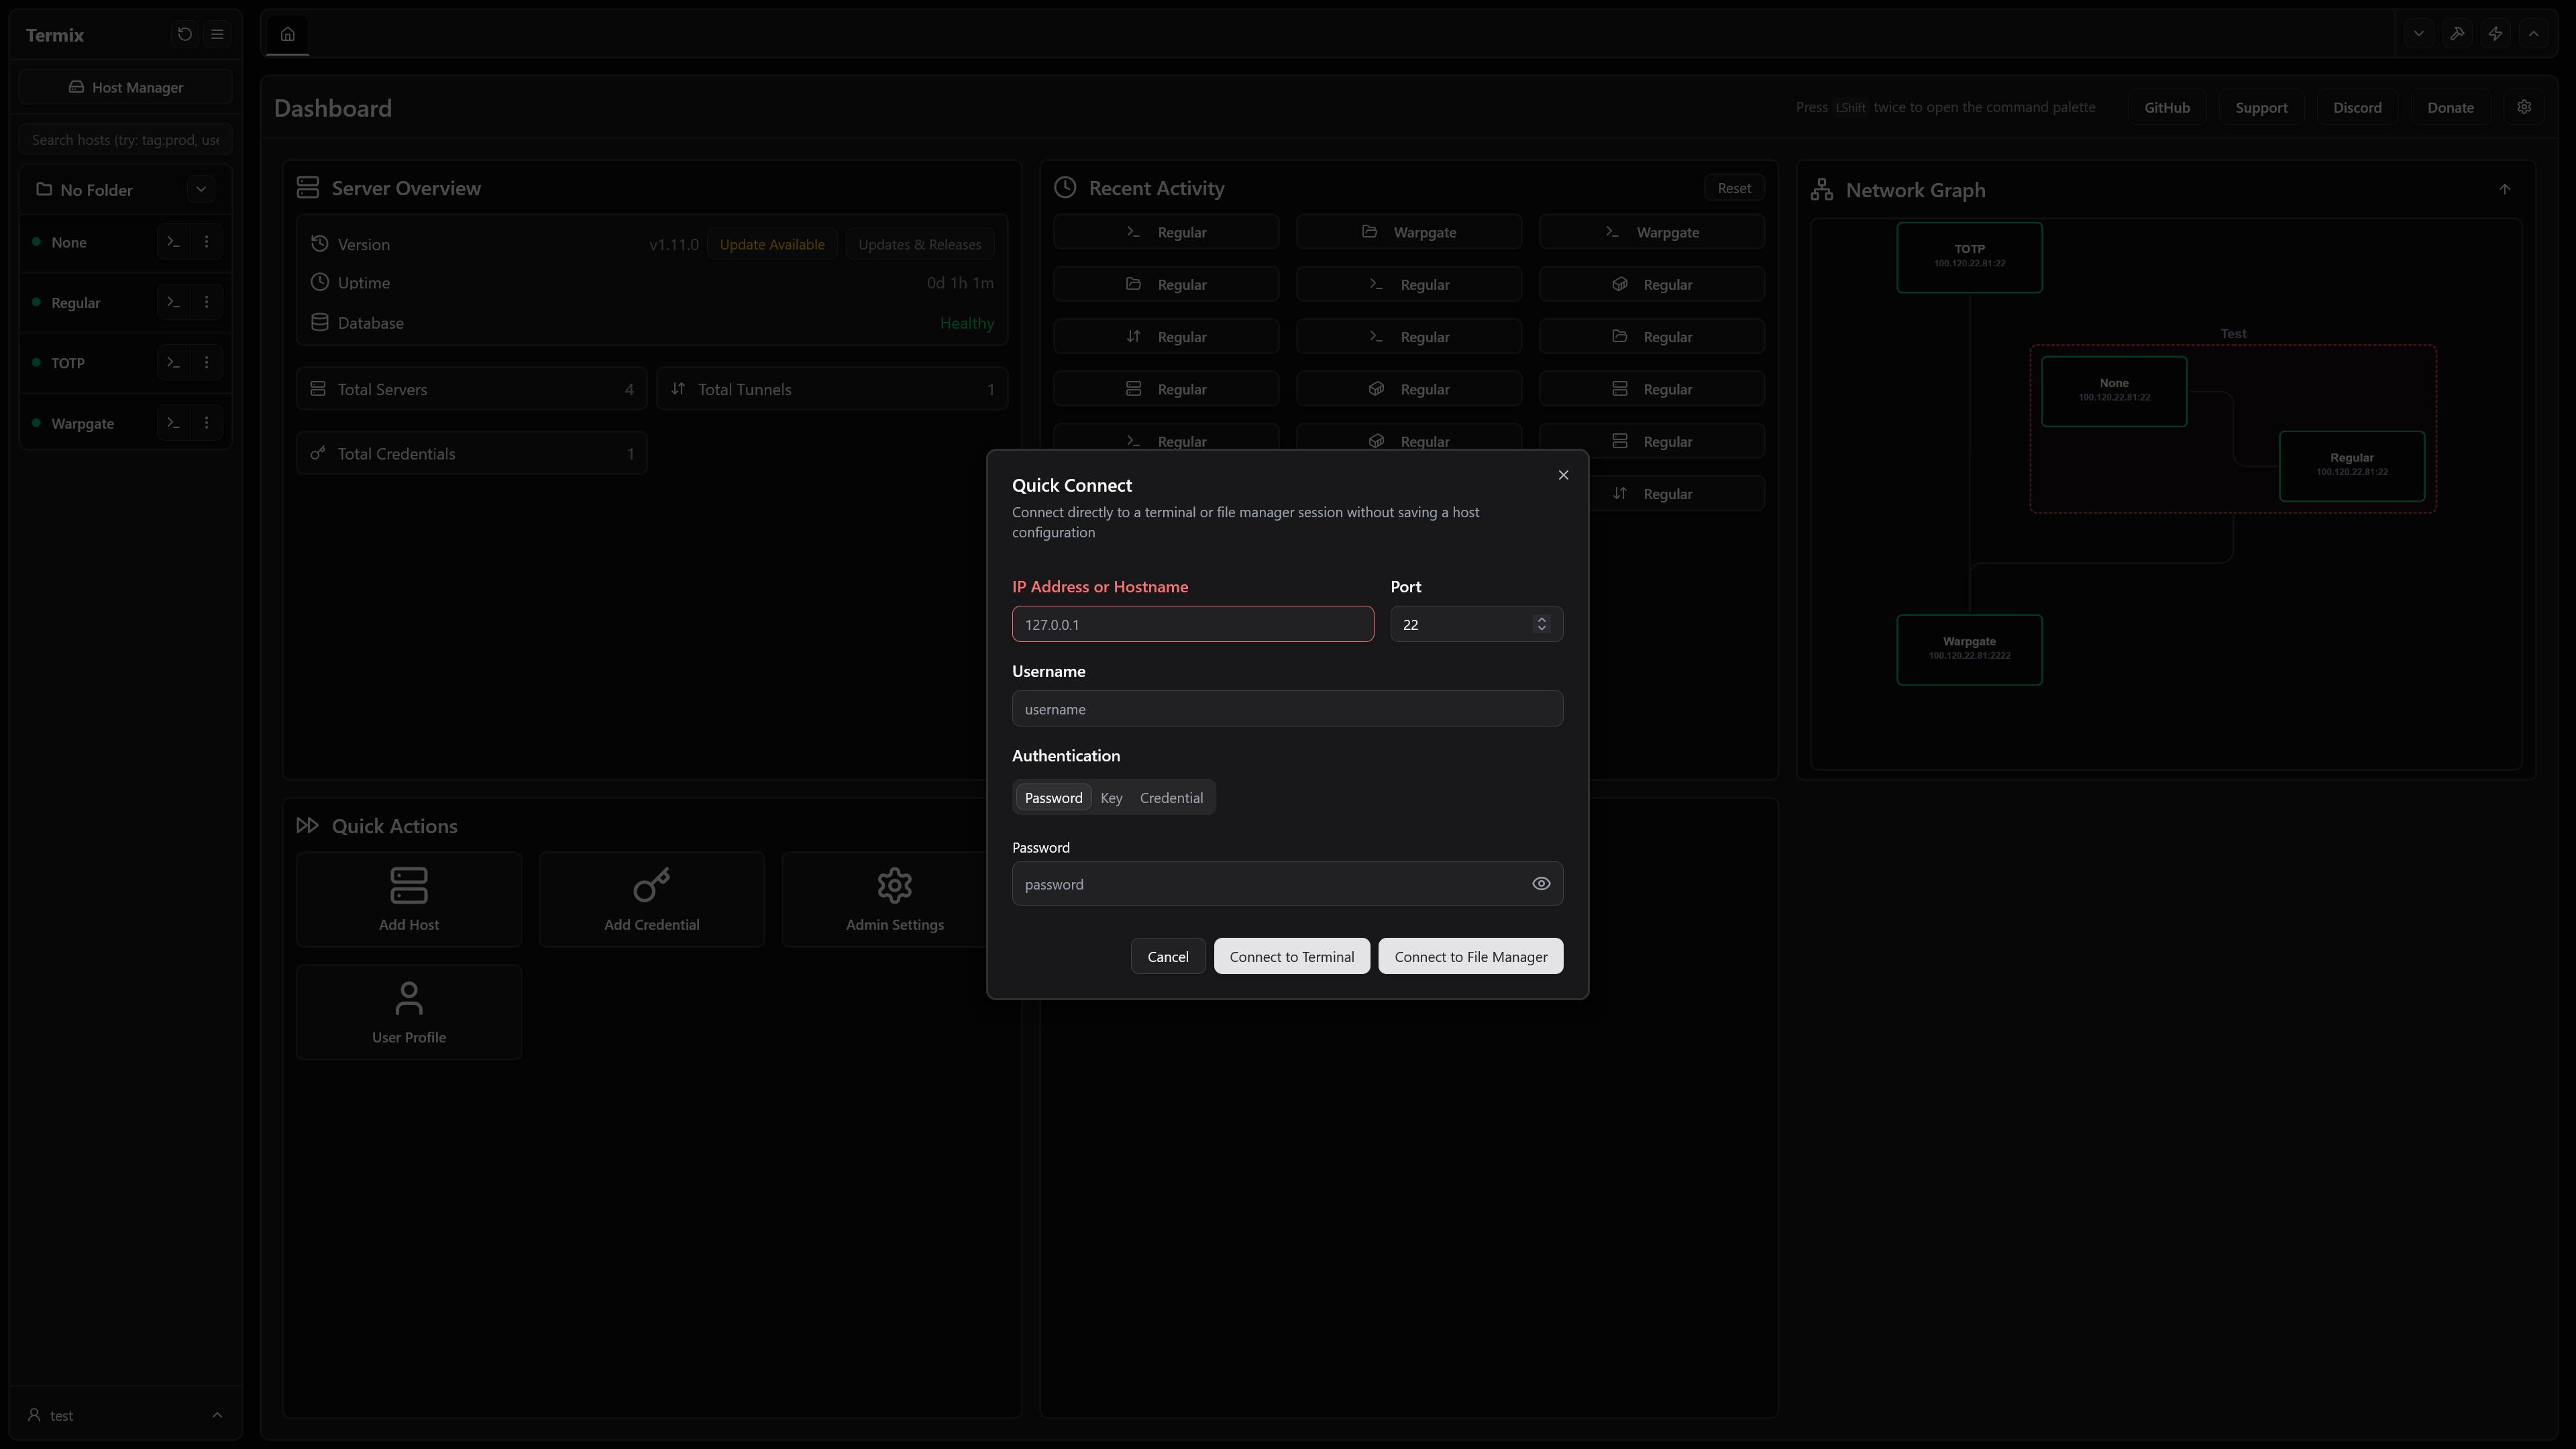
Task: Focus the Username field
Action: pos(1287,709)
